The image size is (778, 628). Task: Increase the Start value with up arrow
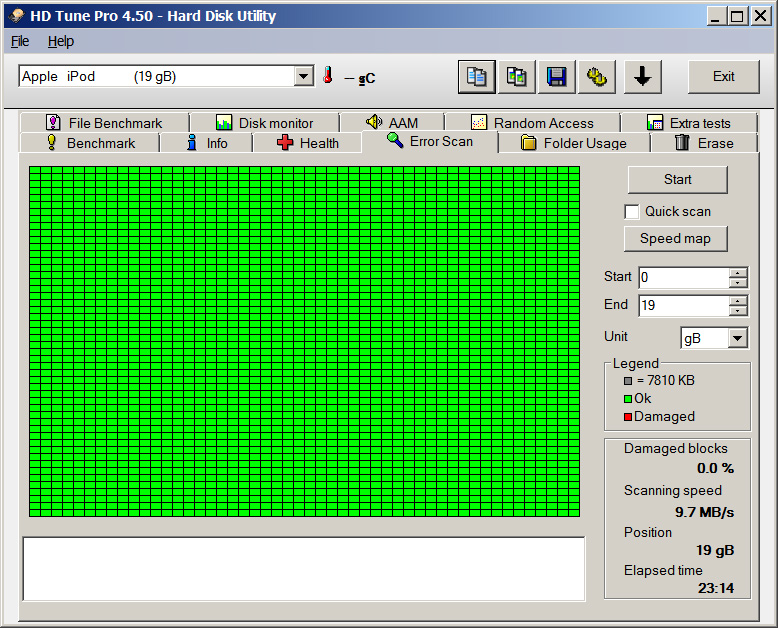(738, 273)
